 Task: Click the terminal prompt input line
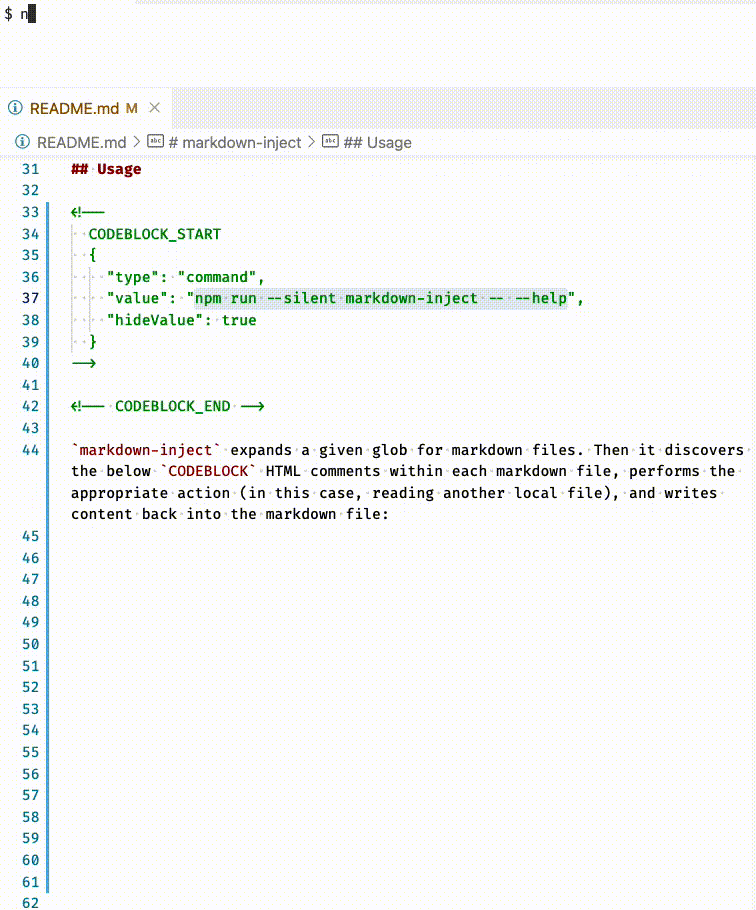[x=378, y=14]
